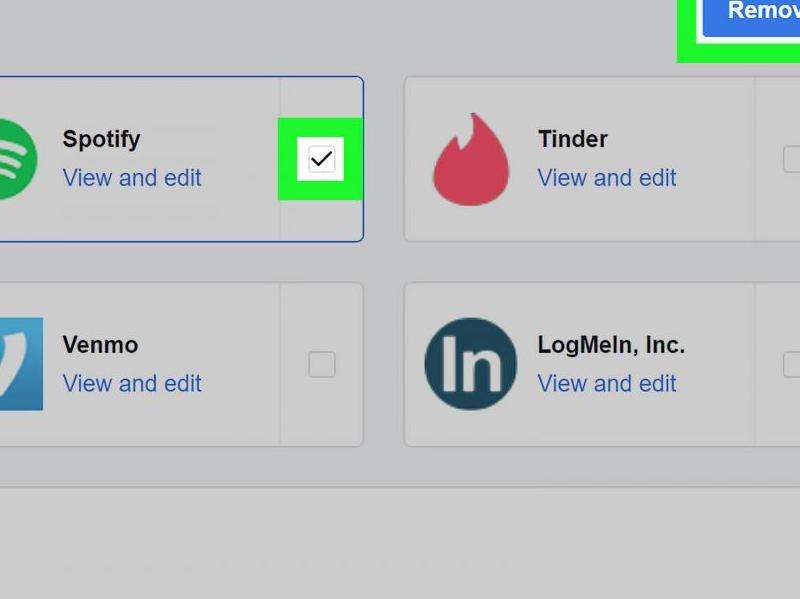Viewport: 800px width, 599px height.
Task: Open View and edit for Spotify
Action: click(132, 178)
